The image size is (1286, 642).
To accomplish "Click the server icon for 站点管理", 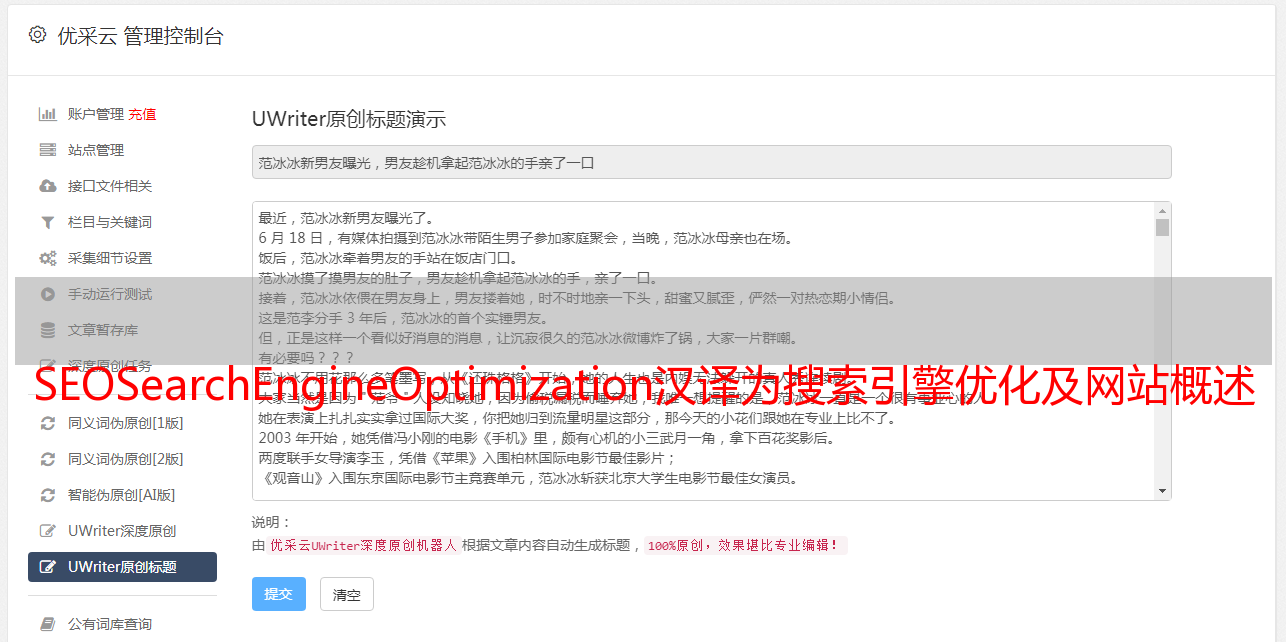I will (47, 150).
